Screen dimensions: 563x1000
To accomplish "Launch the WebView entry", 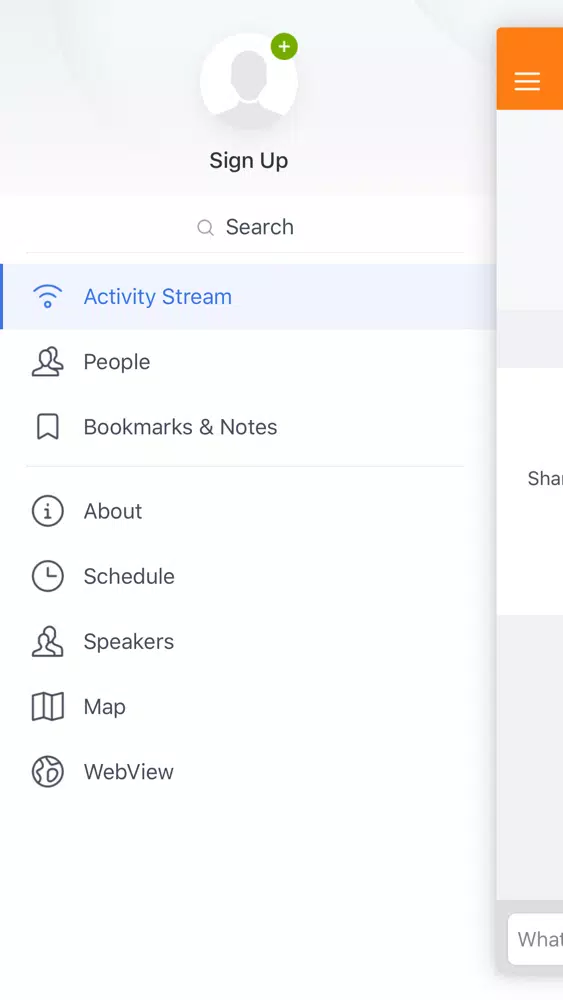I will point(248,772).
